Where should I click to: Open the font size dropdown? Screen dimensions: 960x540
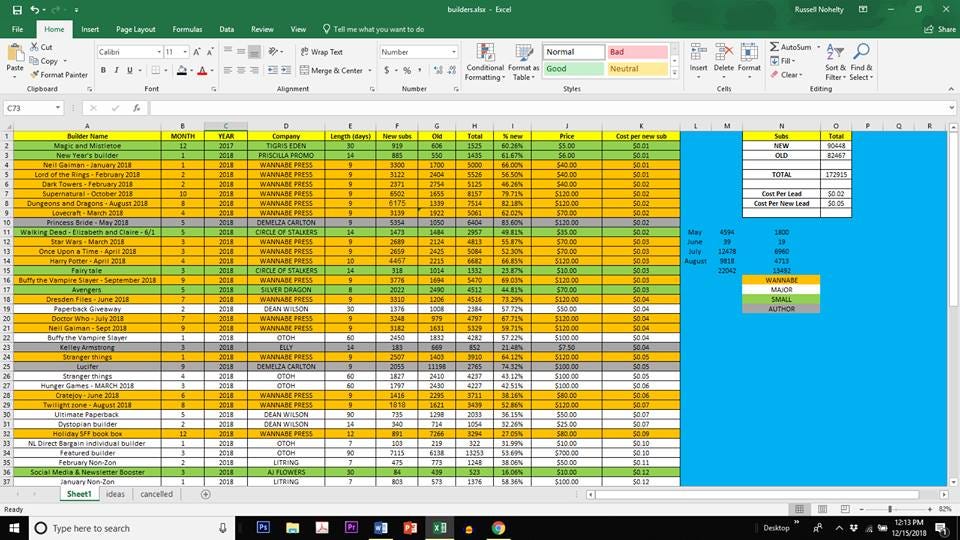[185, 52]
